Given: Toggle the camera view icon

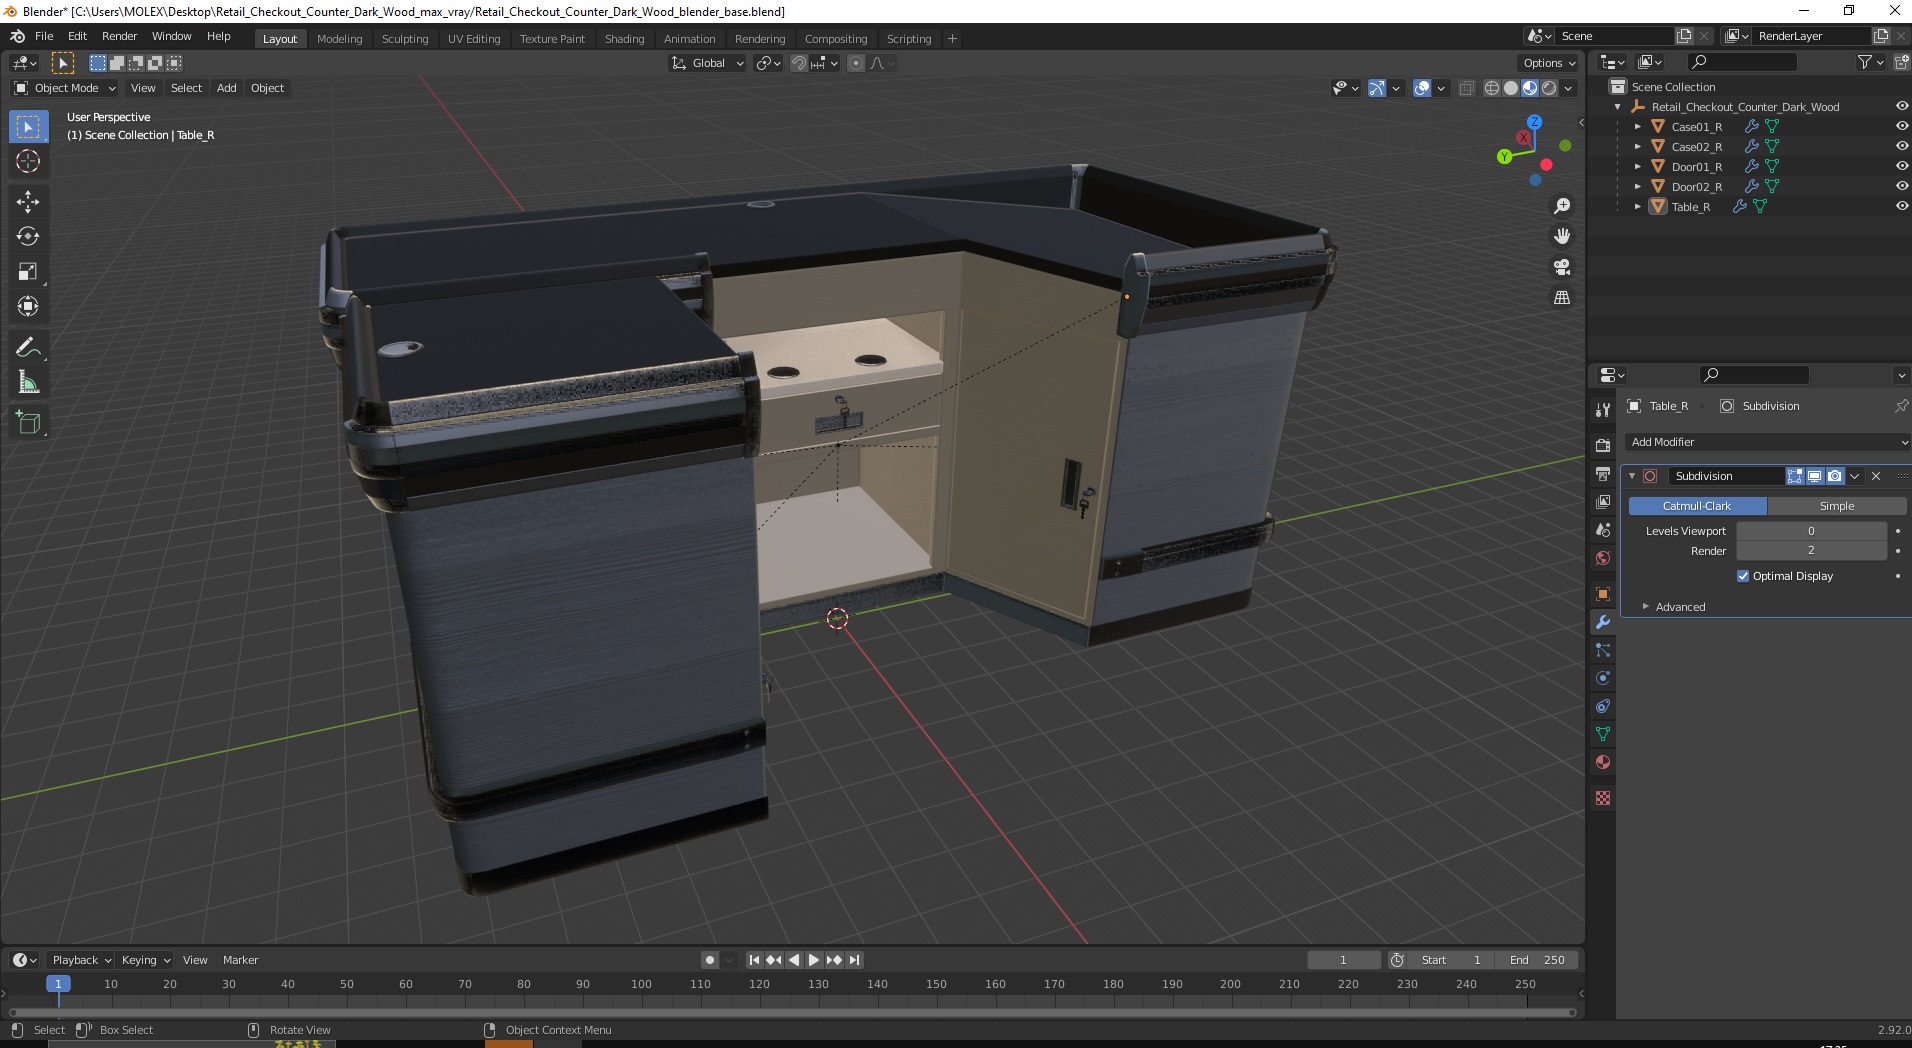Looking at the screenshot, I should tap(1562, 267).
